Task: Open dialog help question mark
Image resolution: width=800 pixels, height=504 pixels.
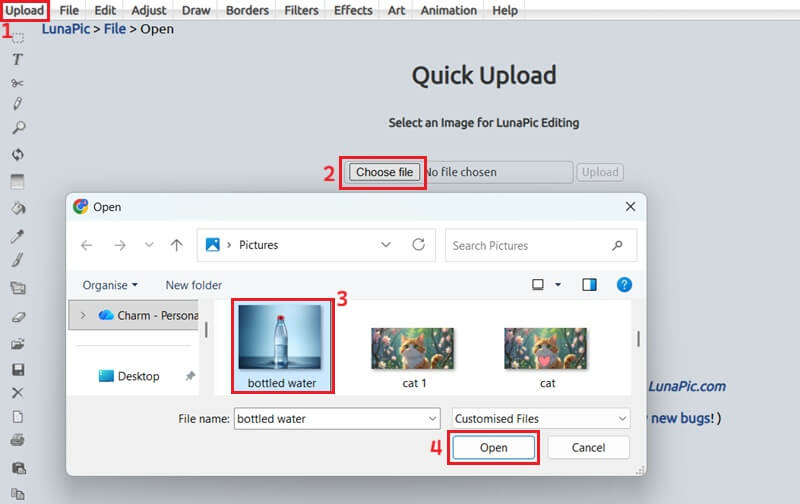Action: coord(624,285)
